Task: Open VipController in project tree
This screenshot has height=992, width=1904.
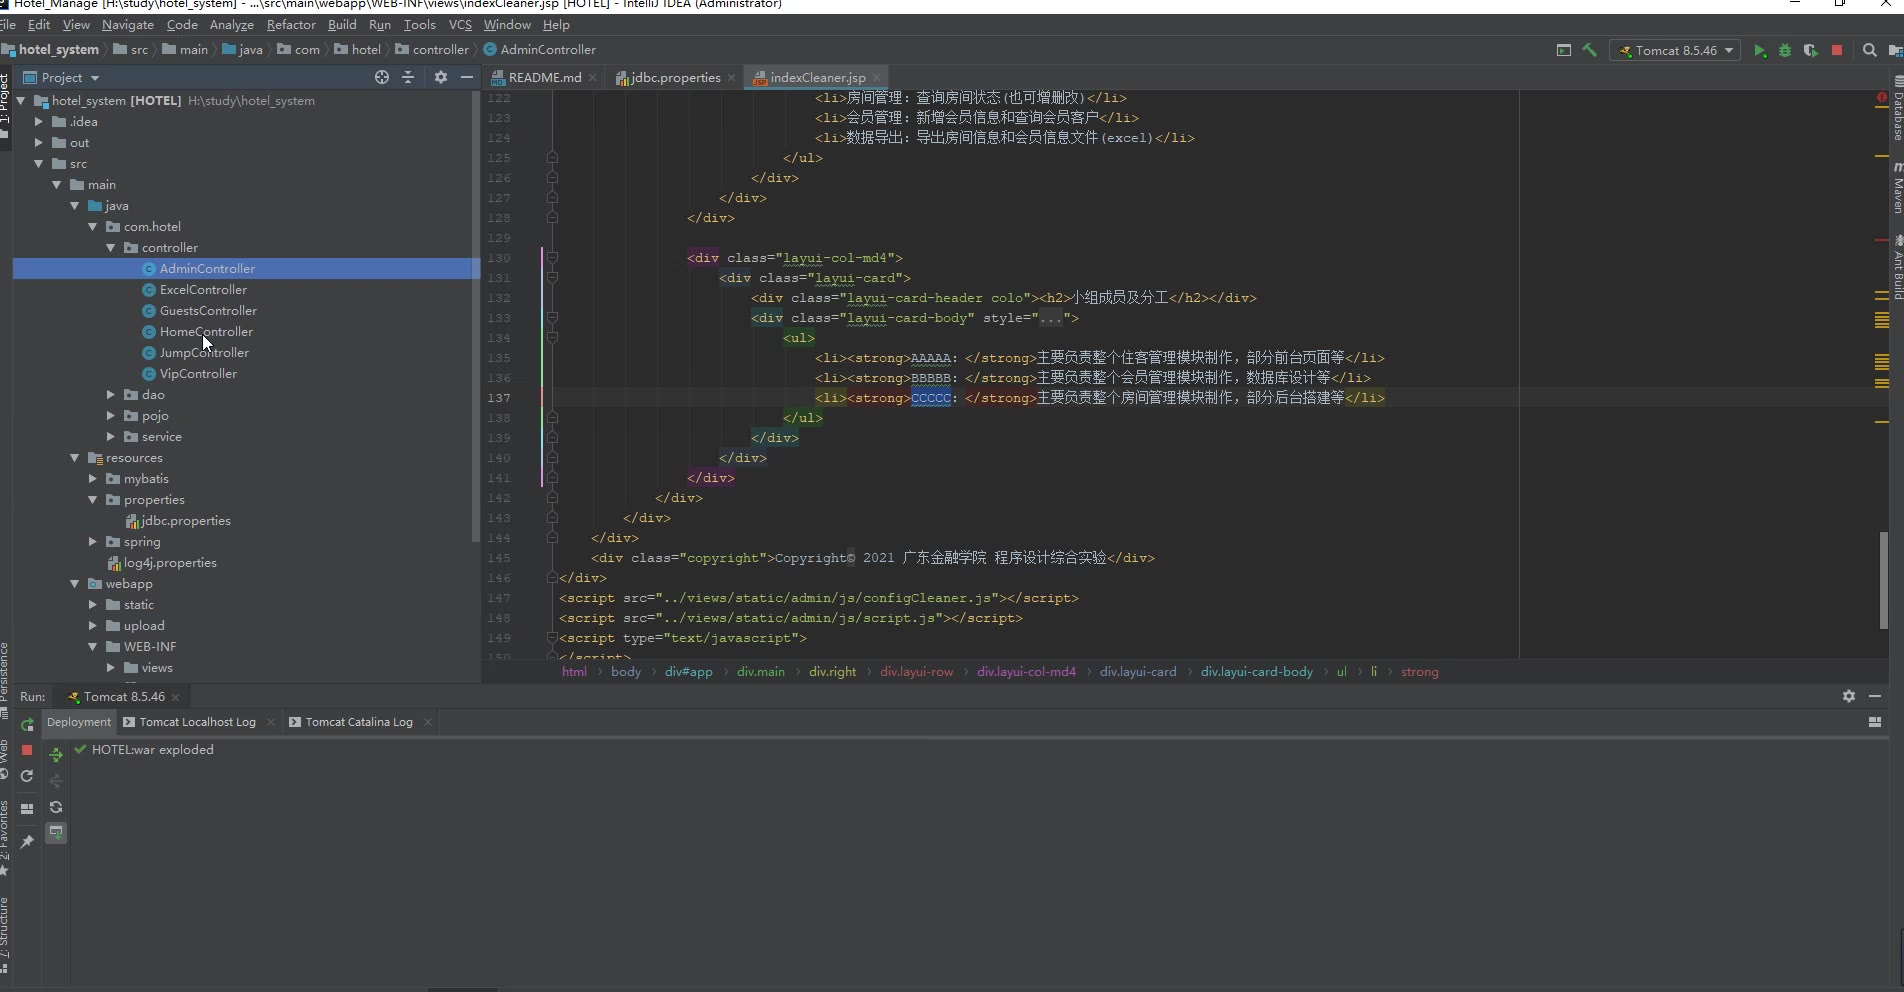Action: click(x=198, y=374)
